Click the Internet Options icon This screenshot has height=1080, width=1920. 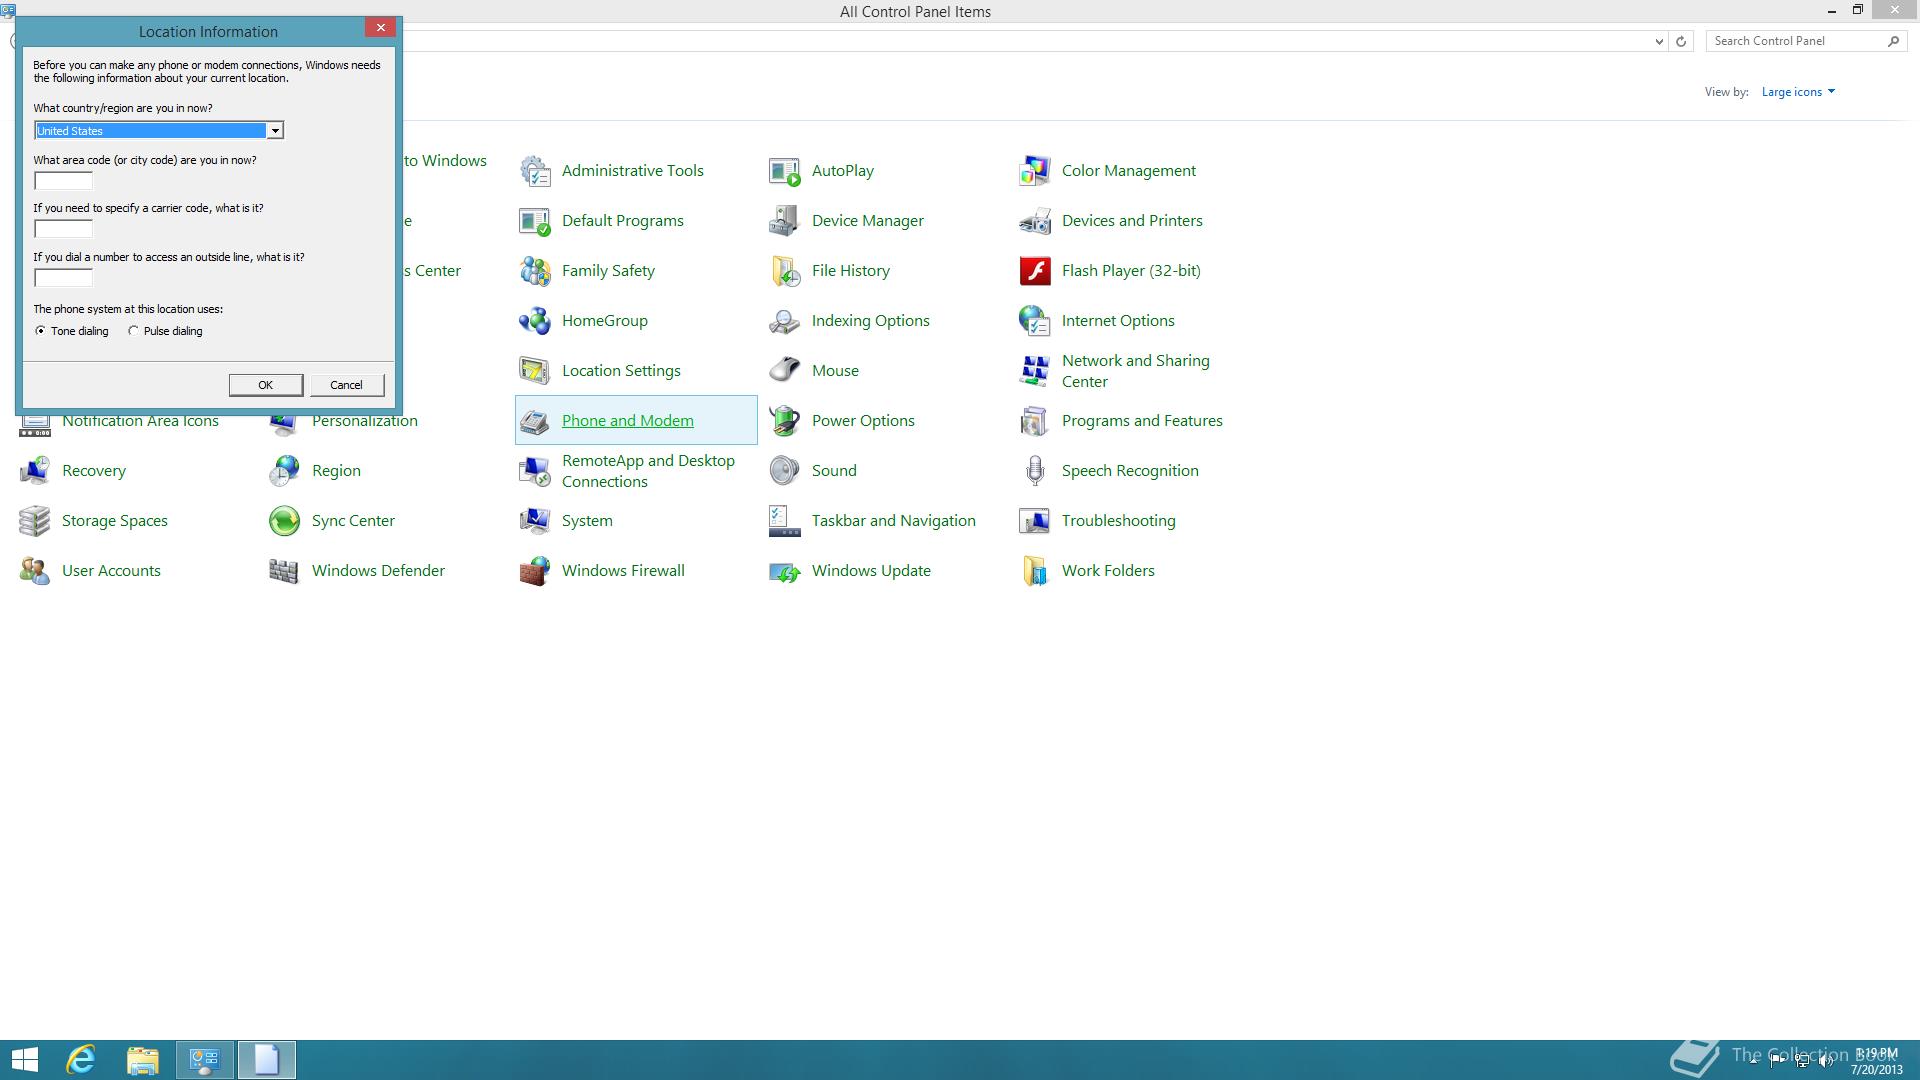point(1035,321)
